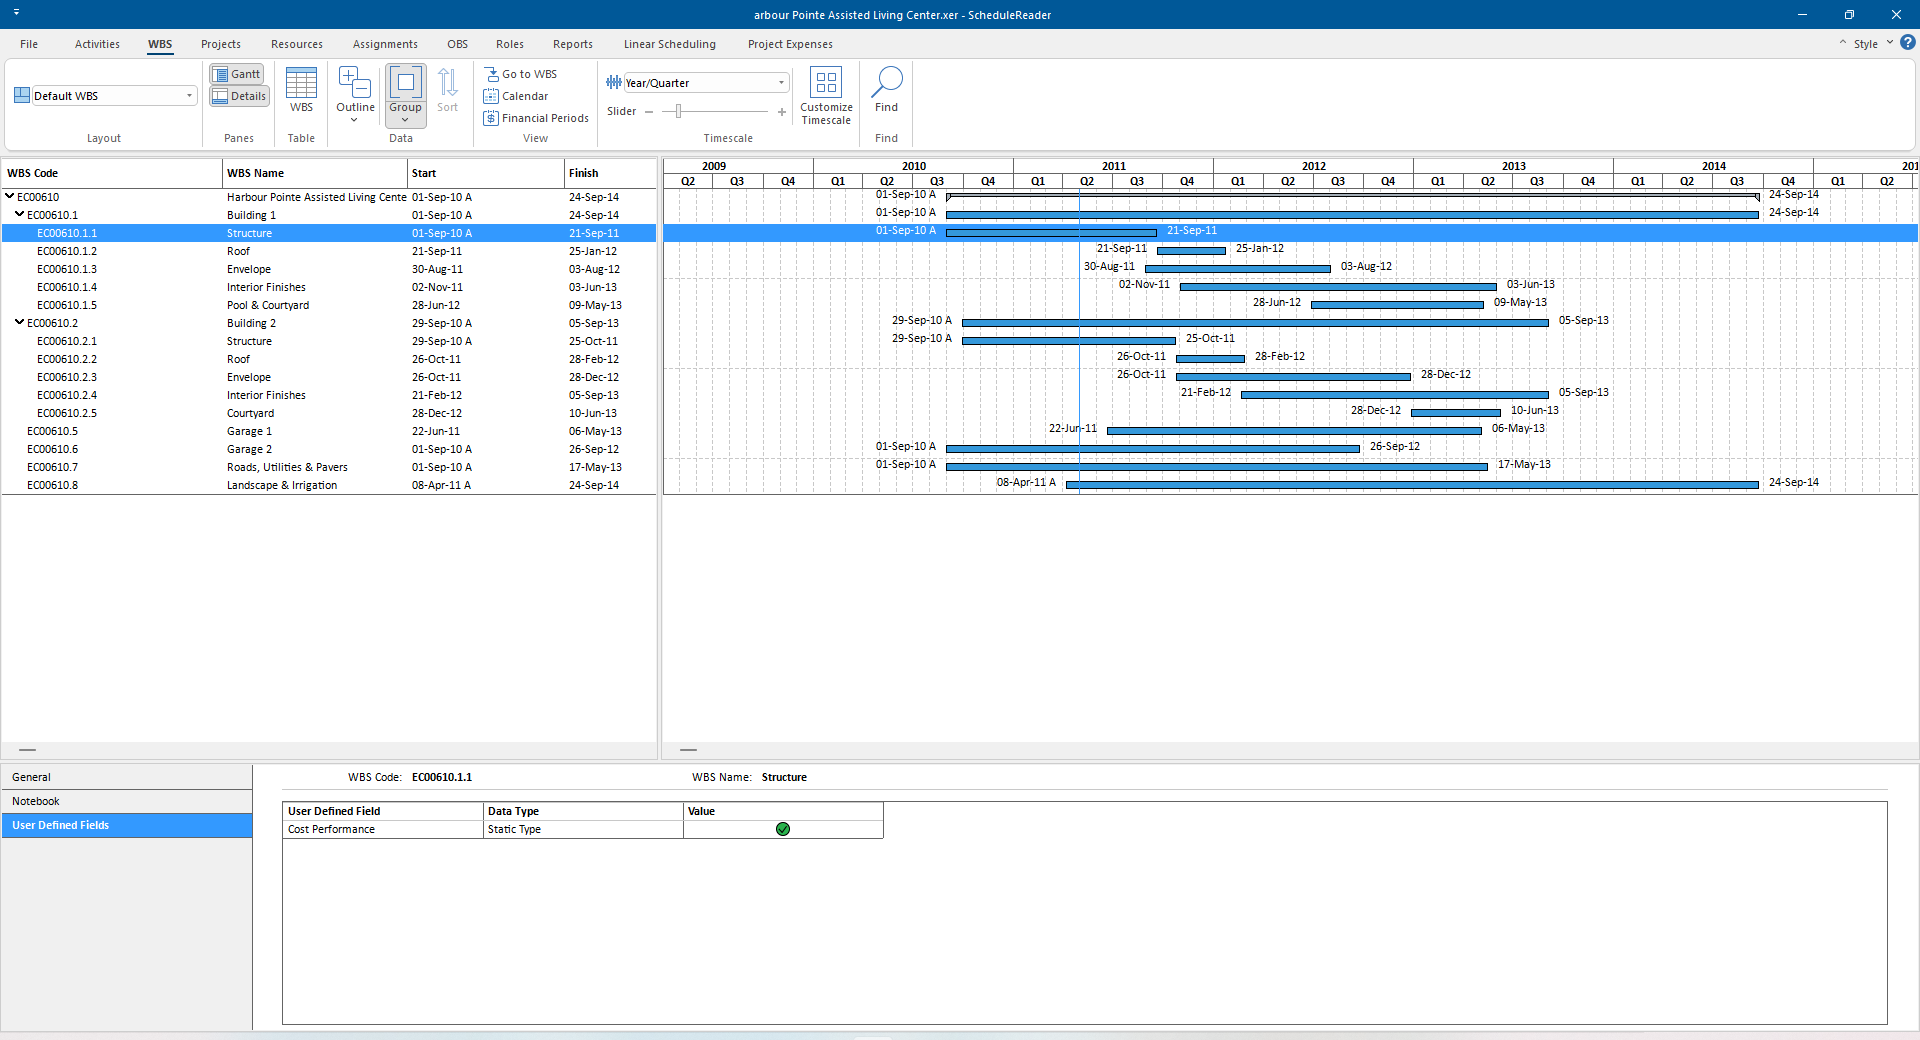Select the Landscape & Irrigation row

(x=282, y=485)
